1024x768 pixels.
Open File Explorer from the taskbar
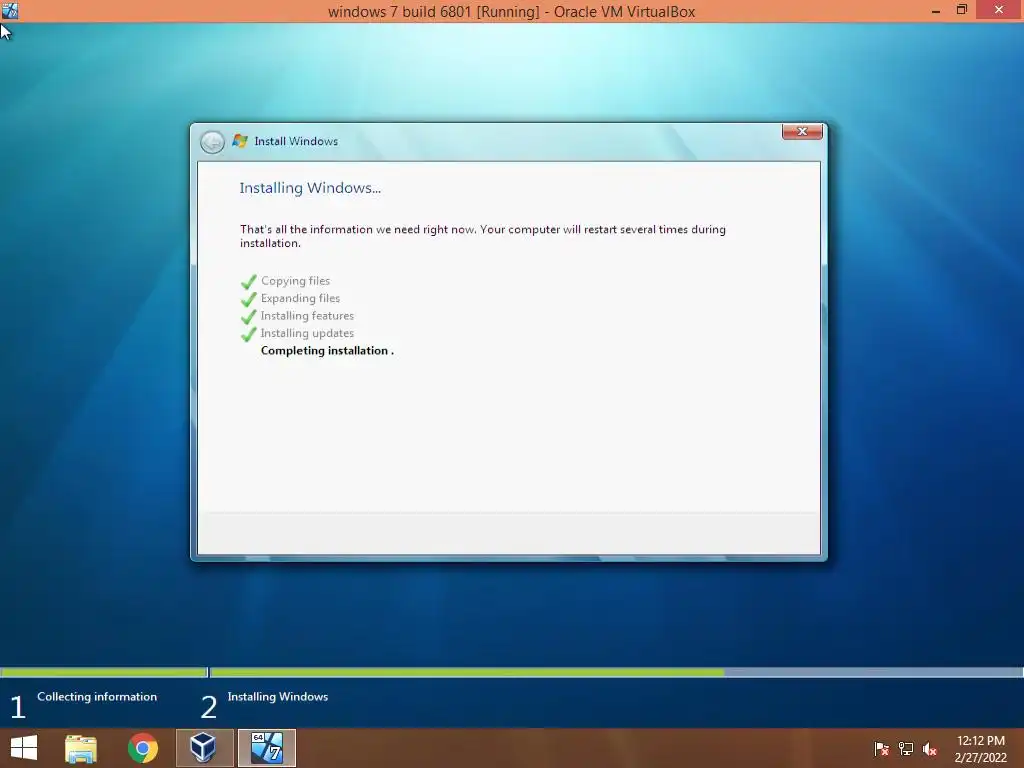click(x=81, y=748)
